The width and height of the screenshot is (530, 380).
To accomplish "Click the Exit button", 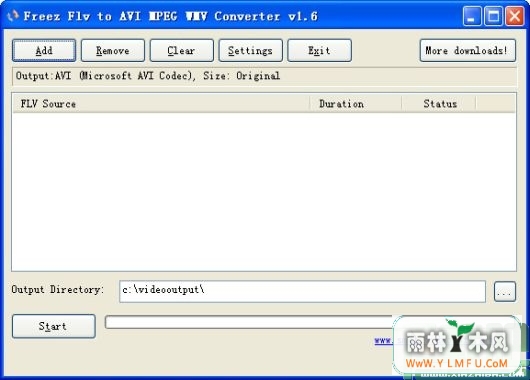I will tap(319, 50).
